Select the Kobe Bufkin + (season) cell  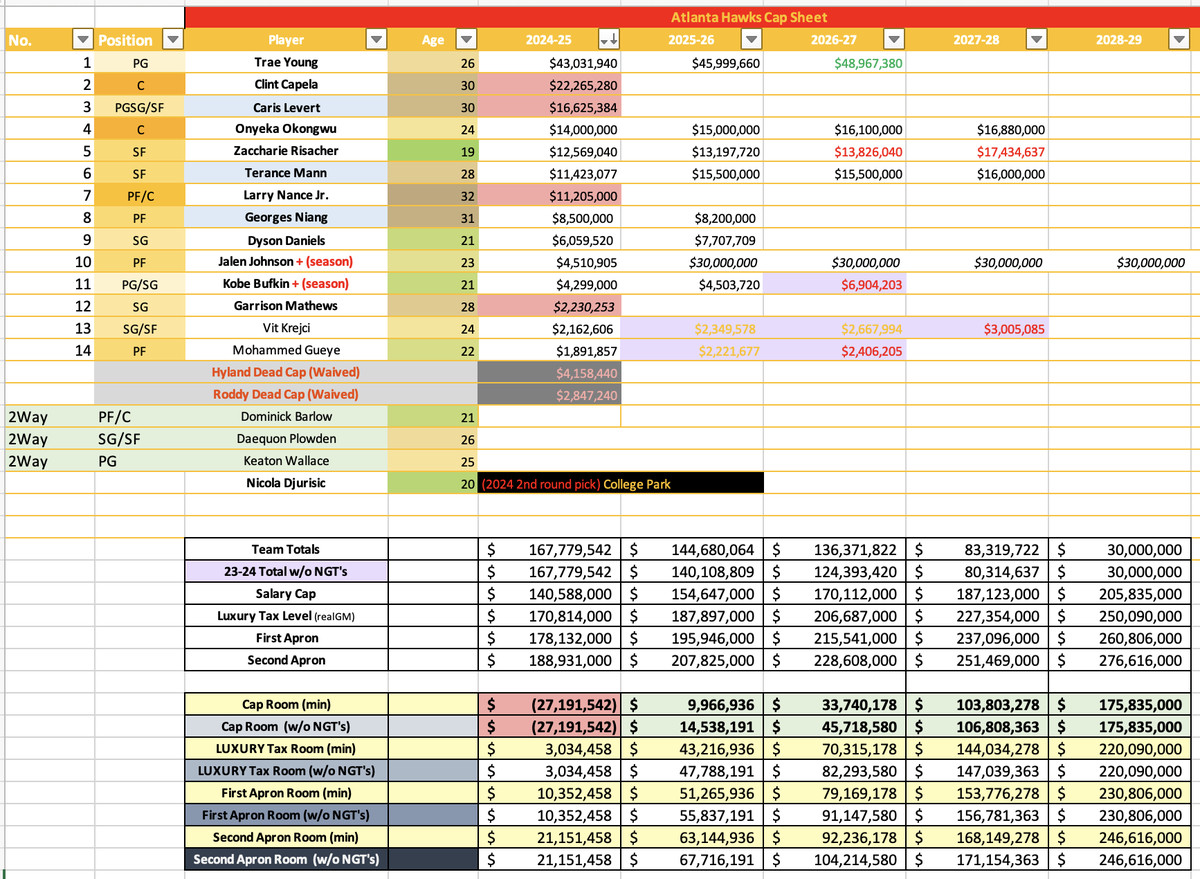pos(286,284)
